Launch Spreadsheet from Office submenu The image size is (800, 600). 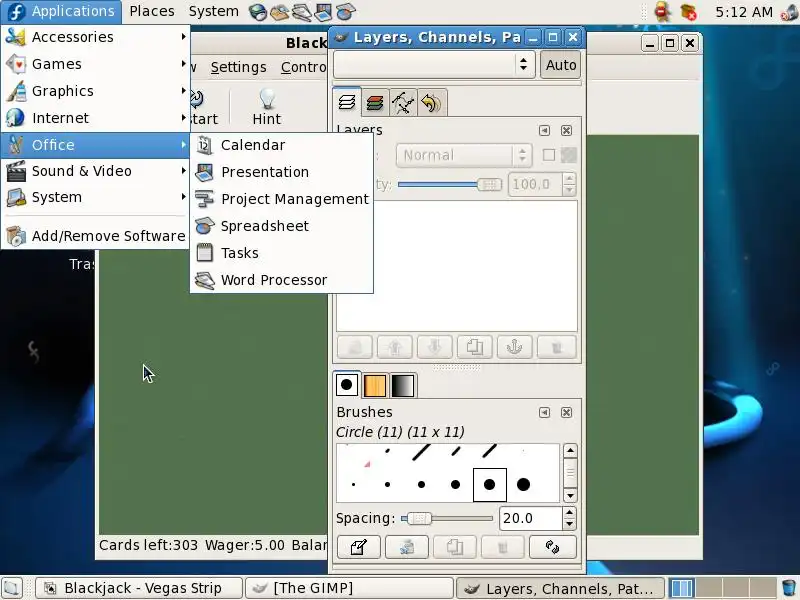click(x=281, y=226)
